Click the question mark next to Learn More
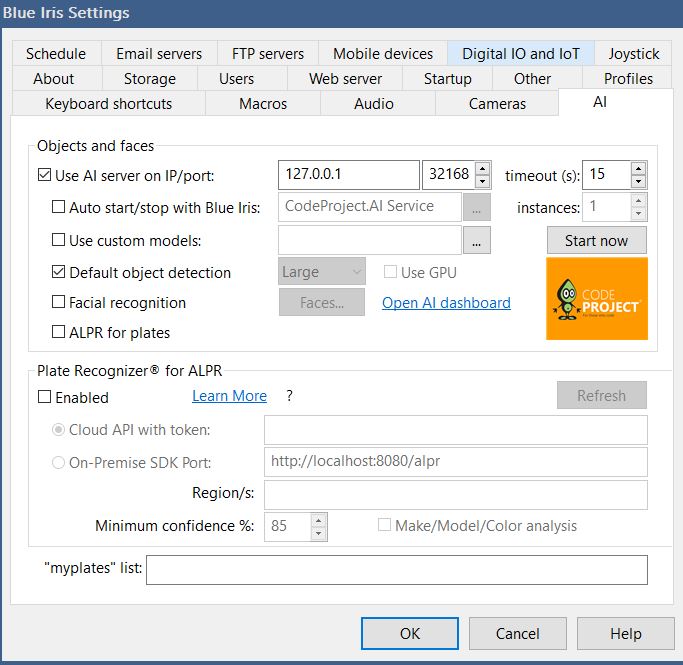The image size is (683, 665). (x=290, y=395)
